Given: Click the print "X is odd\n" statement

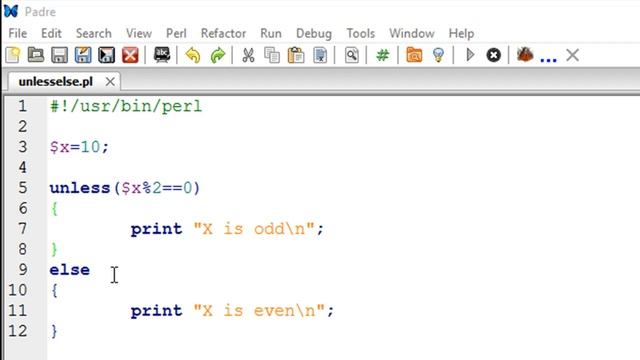Looking at the screenshot, I should click(x=227, y=229).
